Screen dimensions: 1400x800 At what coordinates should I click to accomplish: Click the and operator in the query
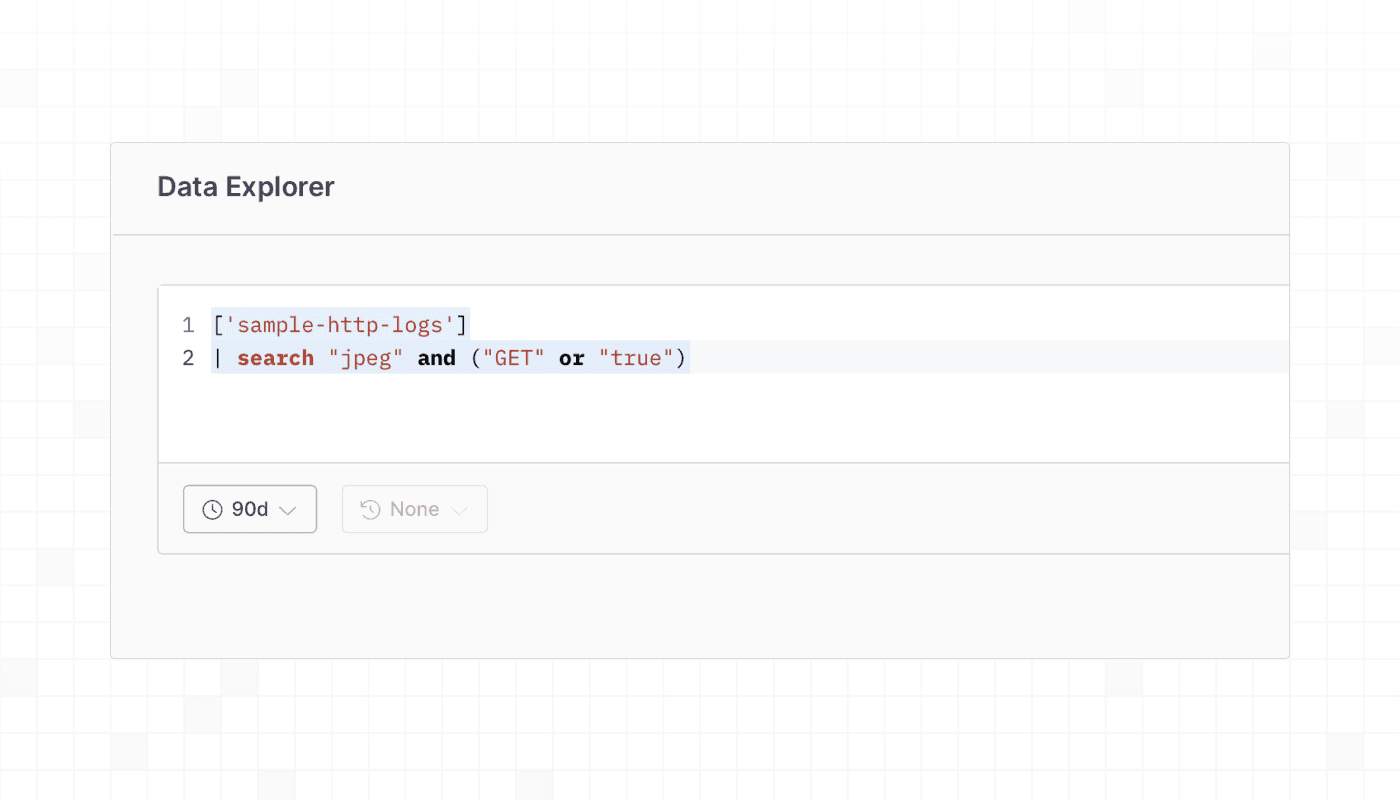436,358
